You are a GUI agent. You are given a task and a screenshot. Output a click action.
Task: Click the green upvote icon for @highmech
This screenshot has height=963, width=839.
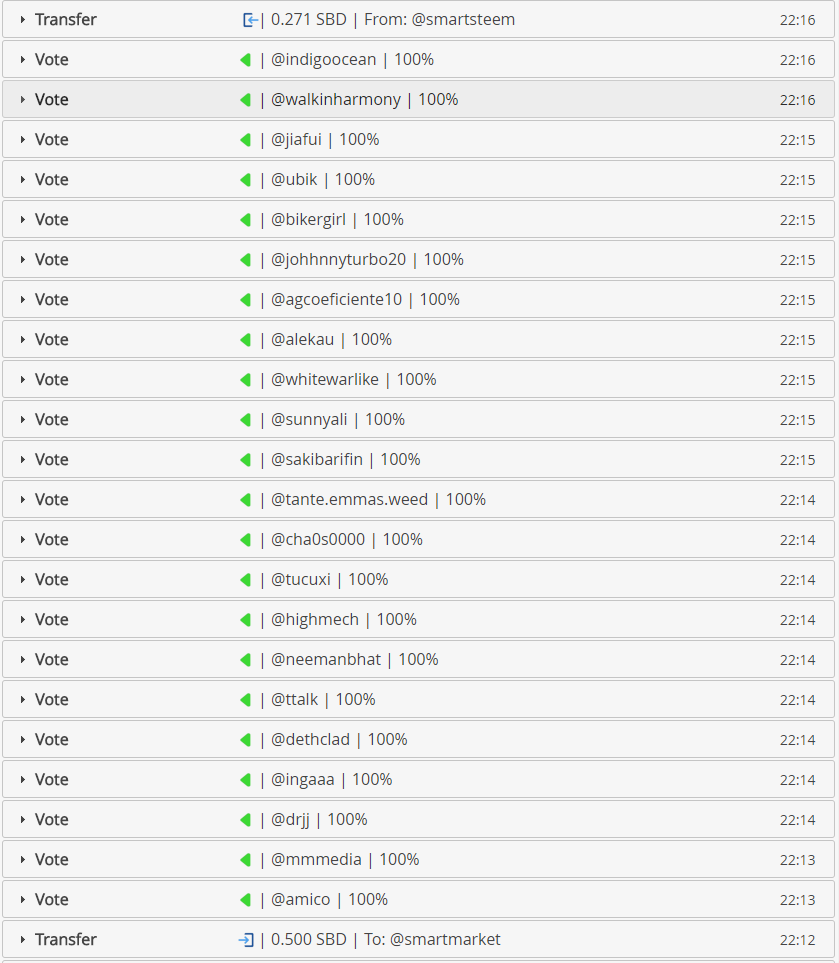coord(246,619)
